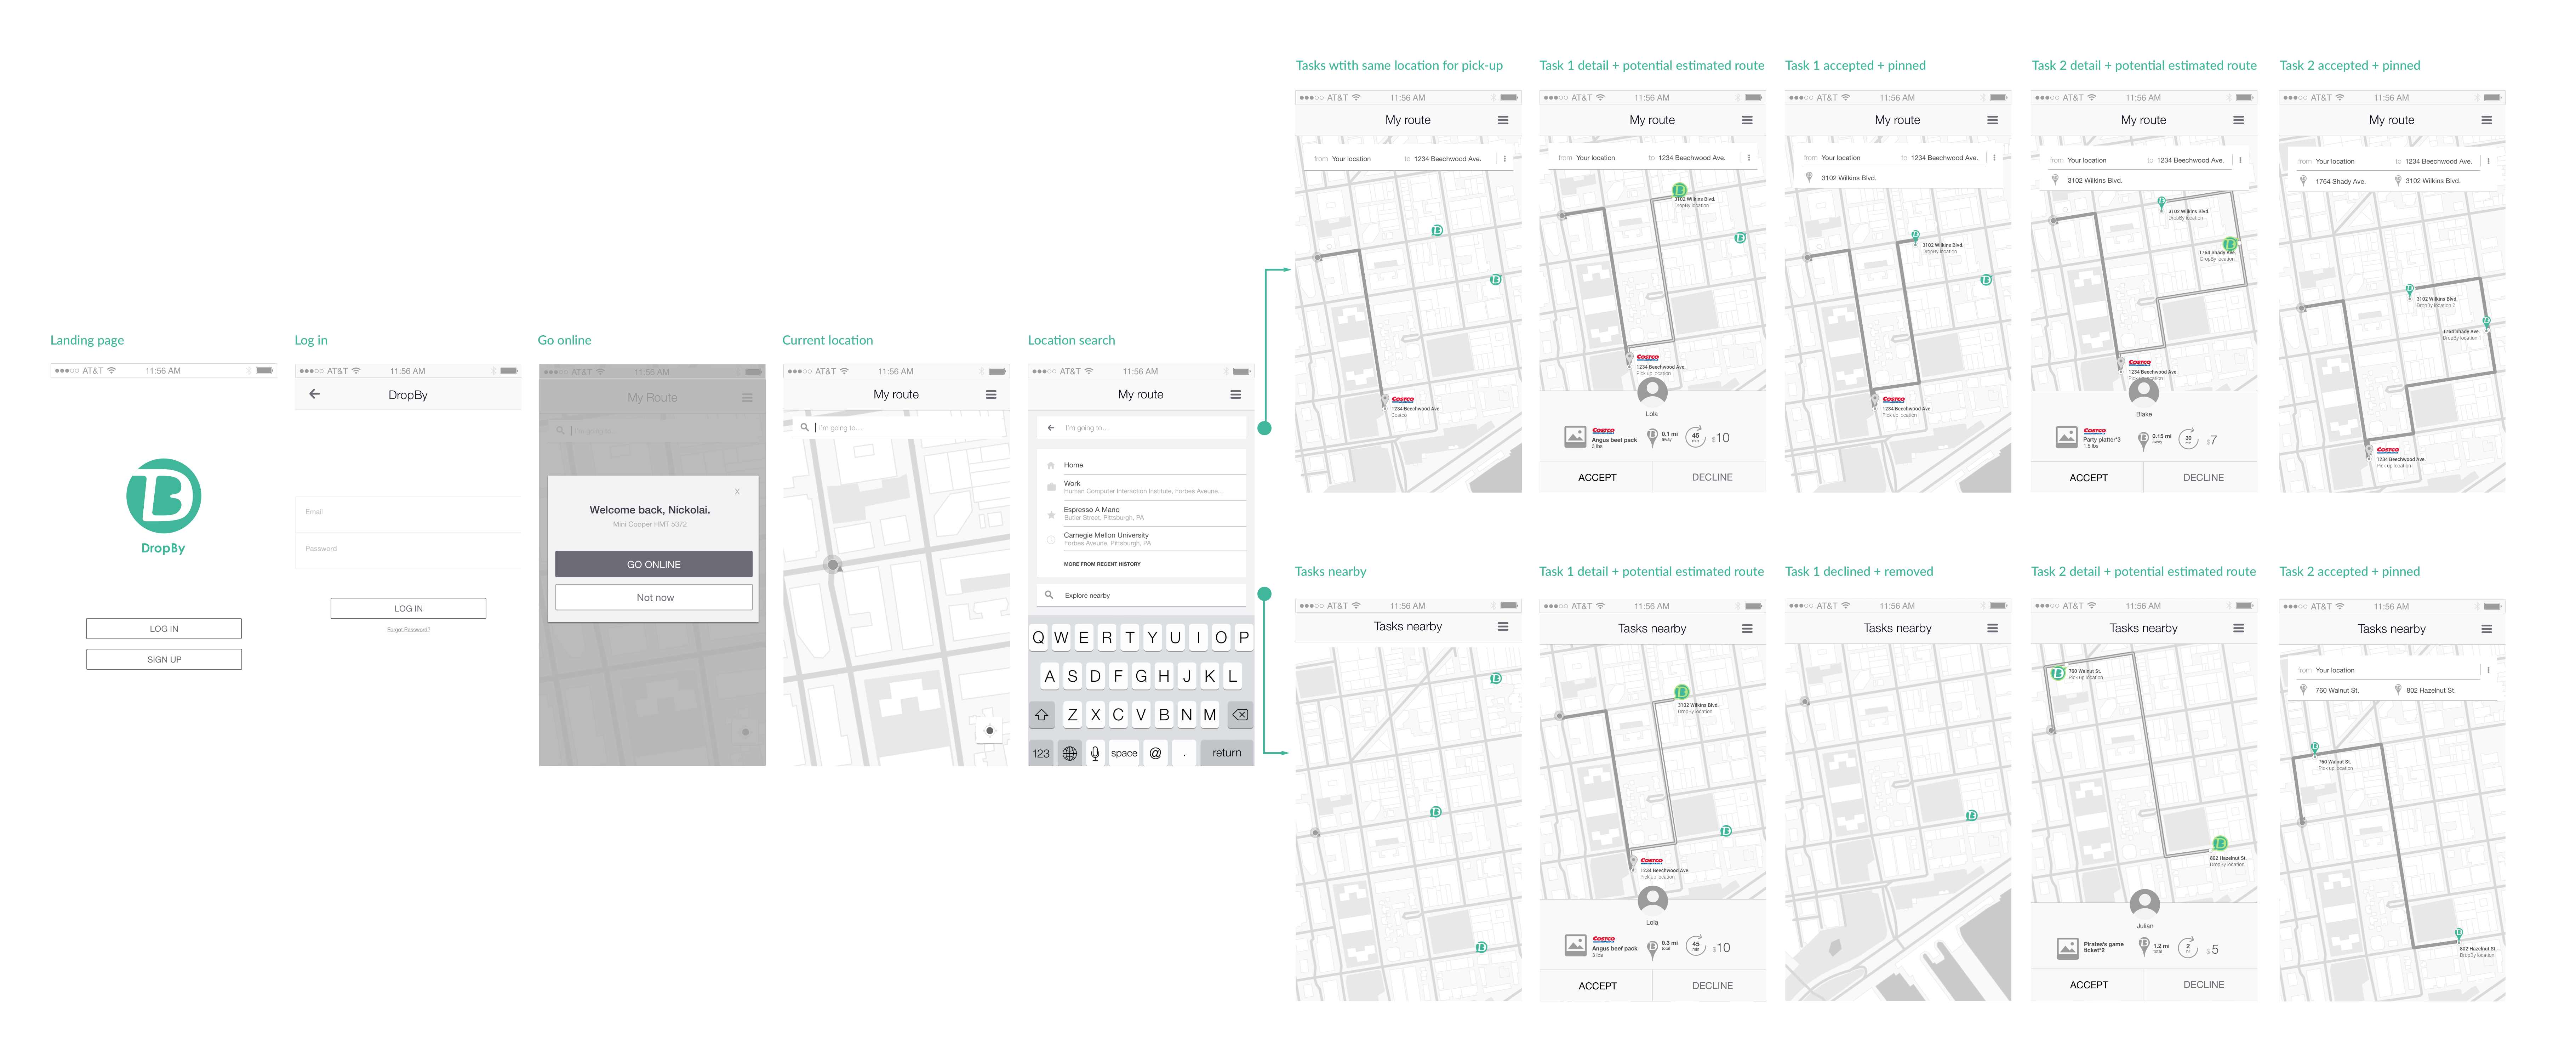Click LOG IN on the Landing page
This screenshot has width=2576, height=1045.
pyautogui.click(x=164, y=629)
